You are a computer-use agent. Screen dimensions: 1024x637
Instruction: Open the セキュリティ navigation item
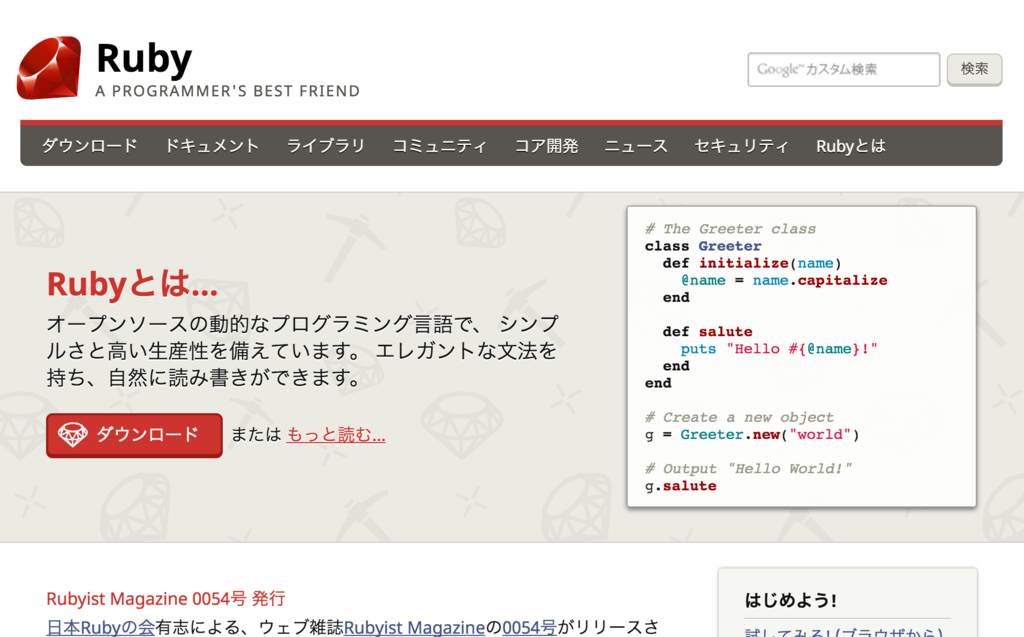coord(741,145)
